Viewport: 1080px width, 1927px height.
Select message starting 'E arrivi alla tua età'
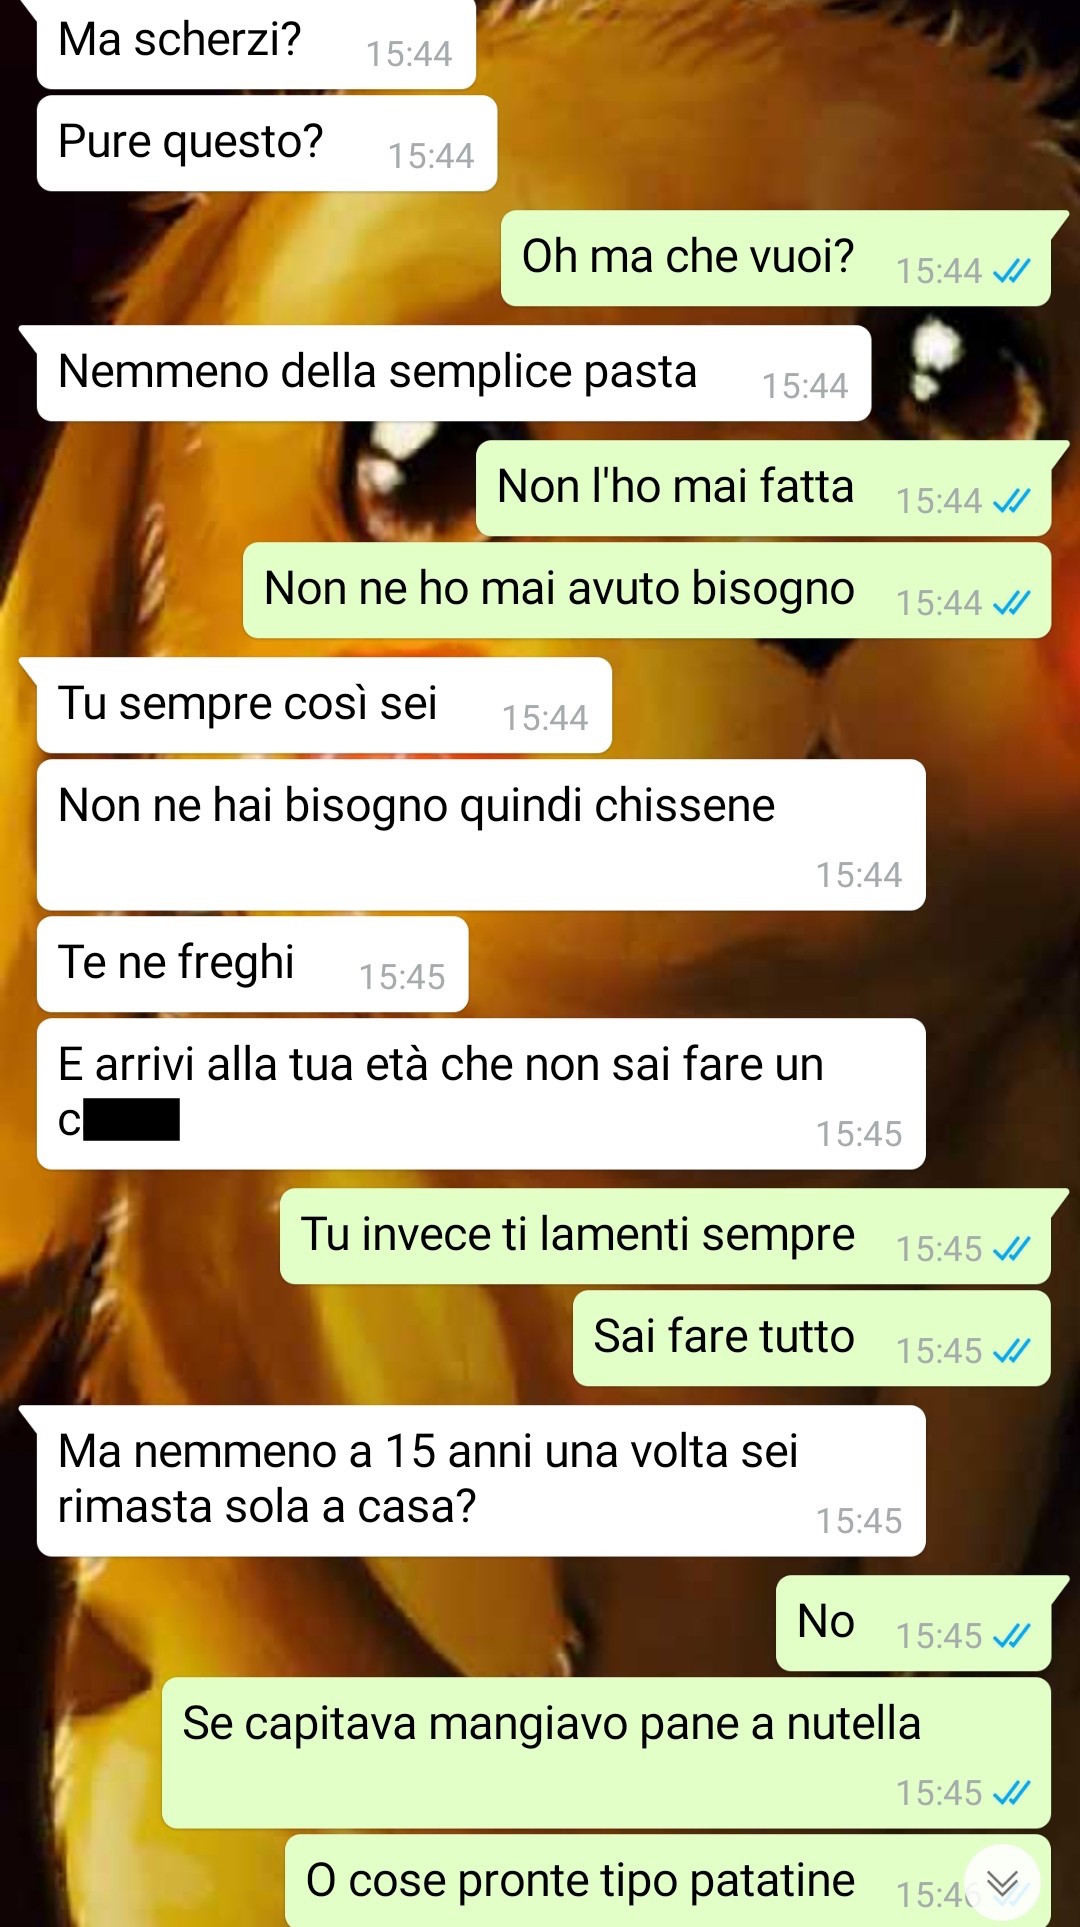pos(481,1094)
